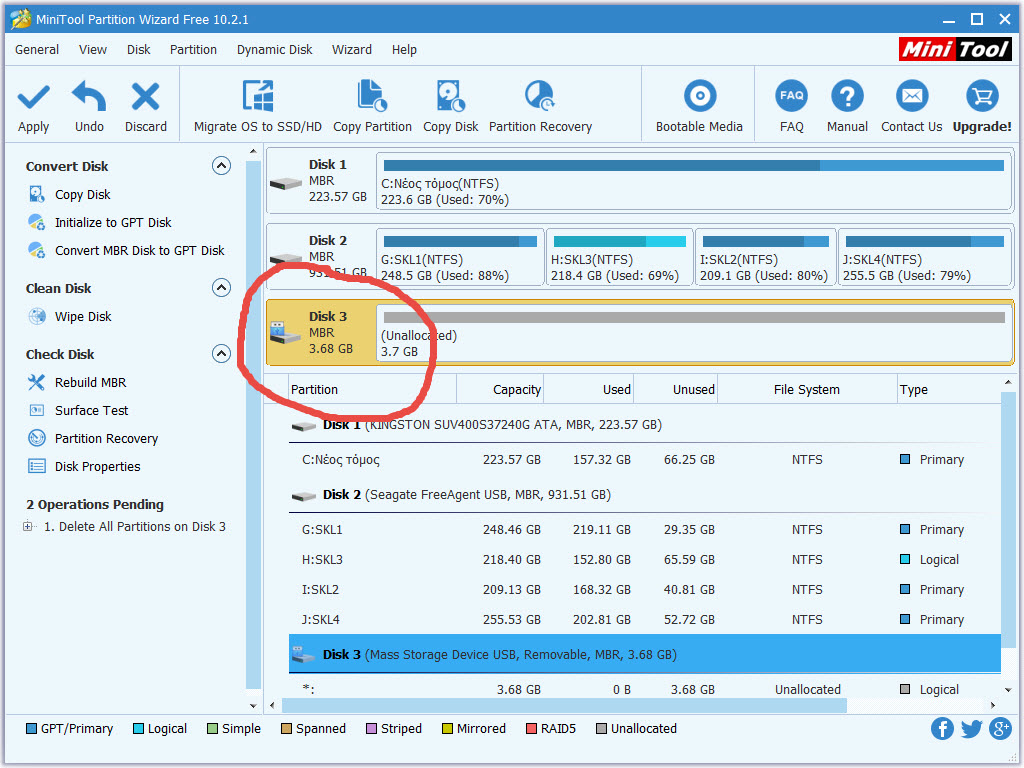This screenshot has height=768, width=1024.
Task: Select the H:SKL3 partition bar in Disk 2
Action: 619,258
